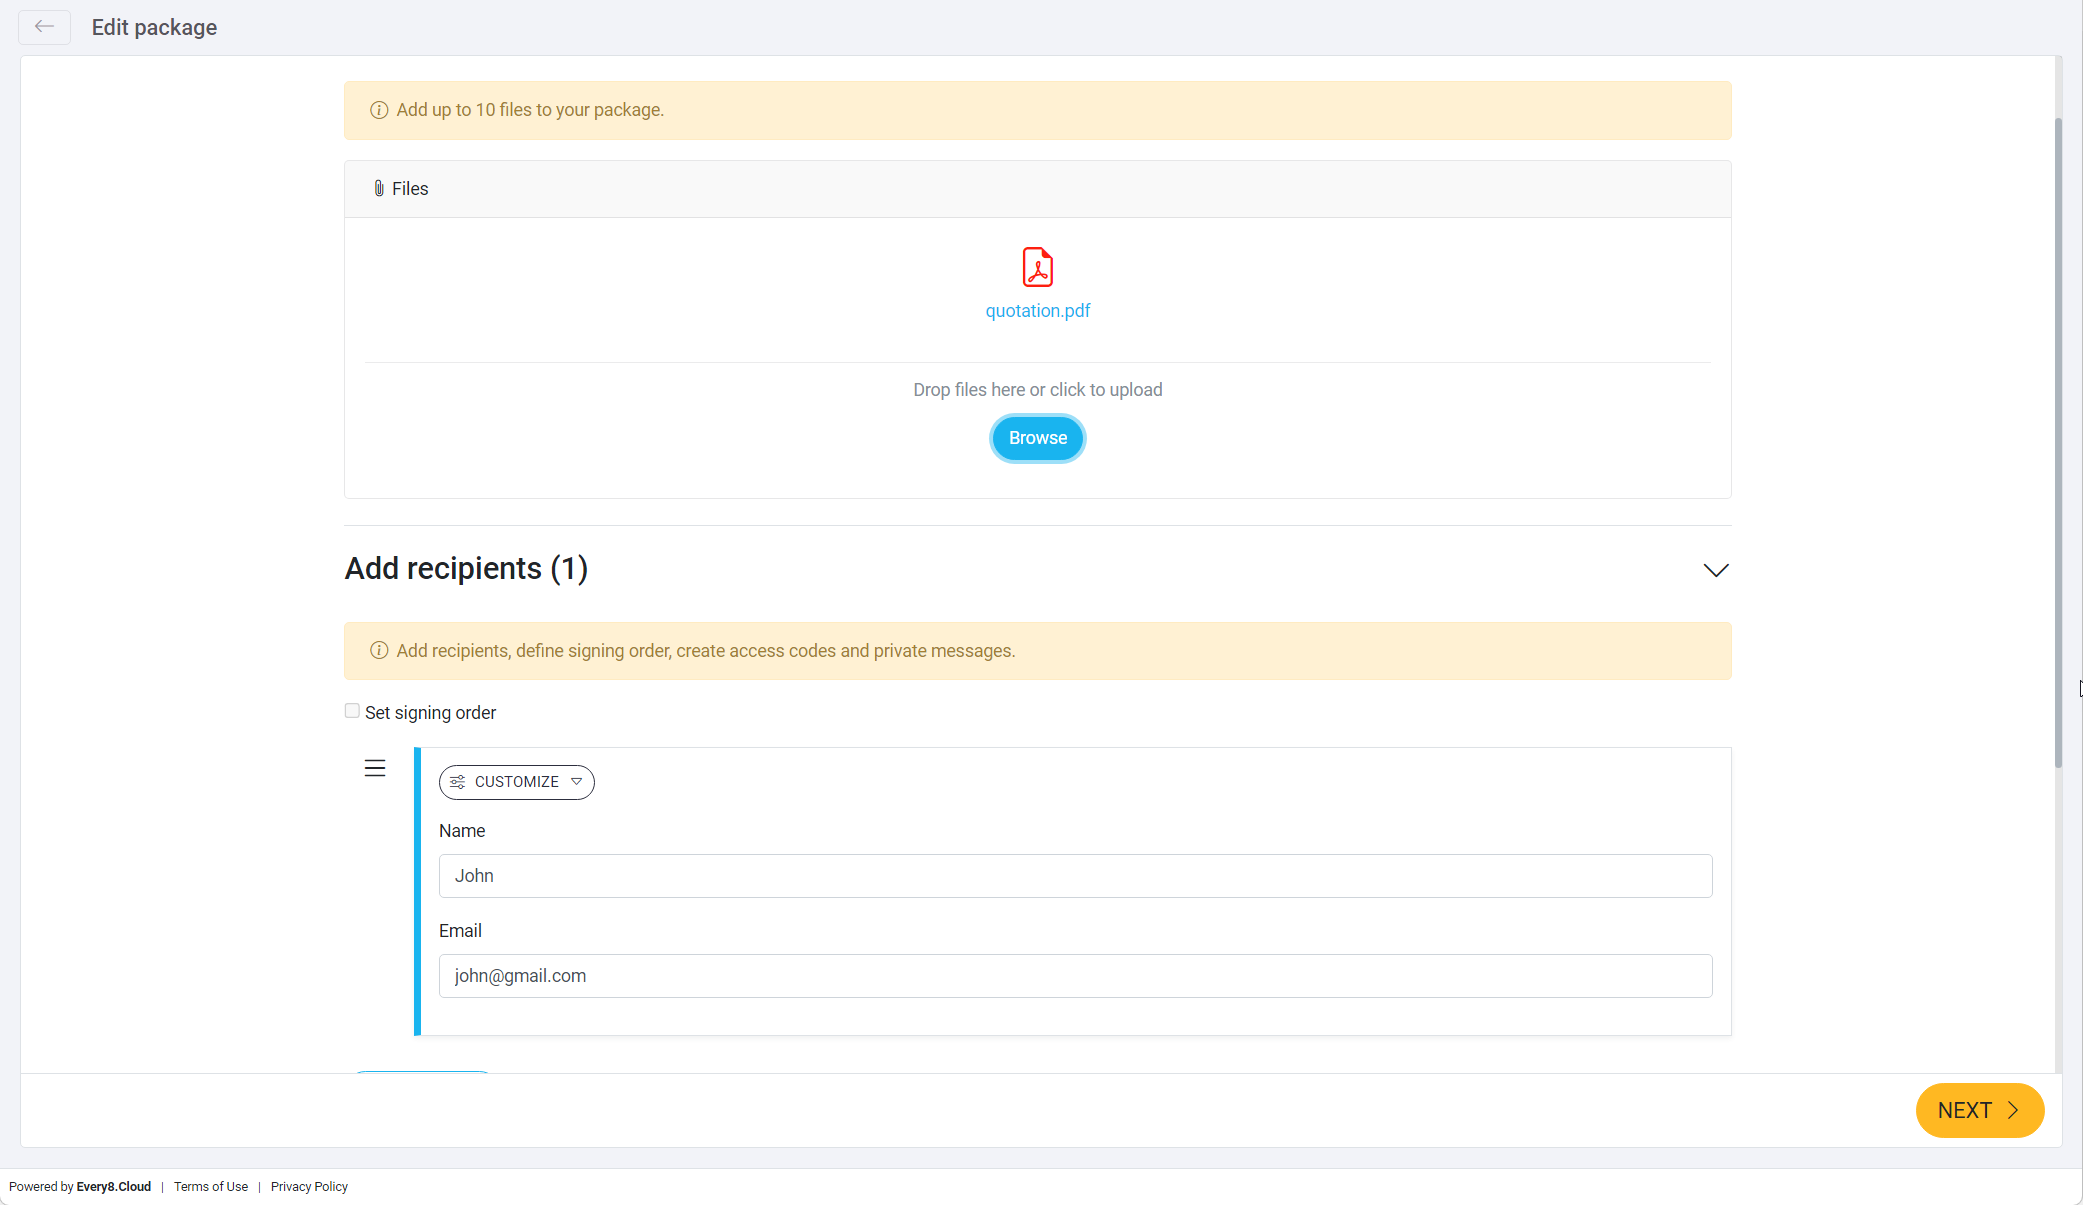
Task: Click the Add recipients (1) heading
Action: 466,569
